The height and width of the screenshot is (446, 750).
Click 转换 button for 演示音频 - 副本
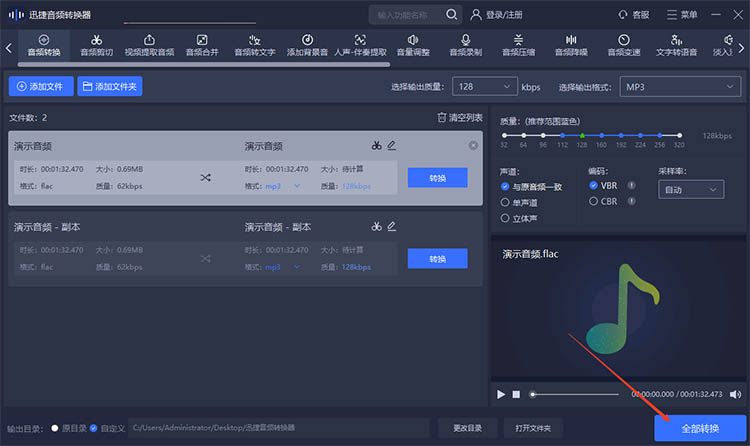pos(437,258)
